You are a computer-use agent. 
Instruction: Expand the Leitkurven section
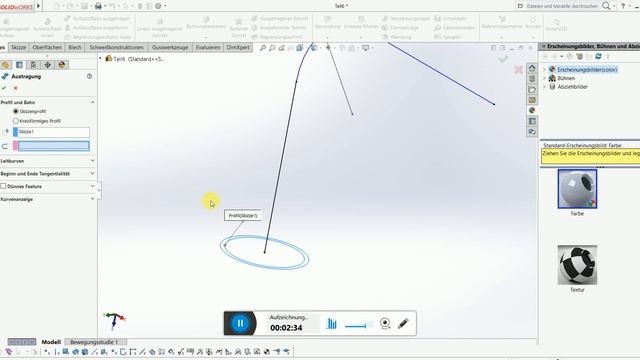click(x=93, y=161)
